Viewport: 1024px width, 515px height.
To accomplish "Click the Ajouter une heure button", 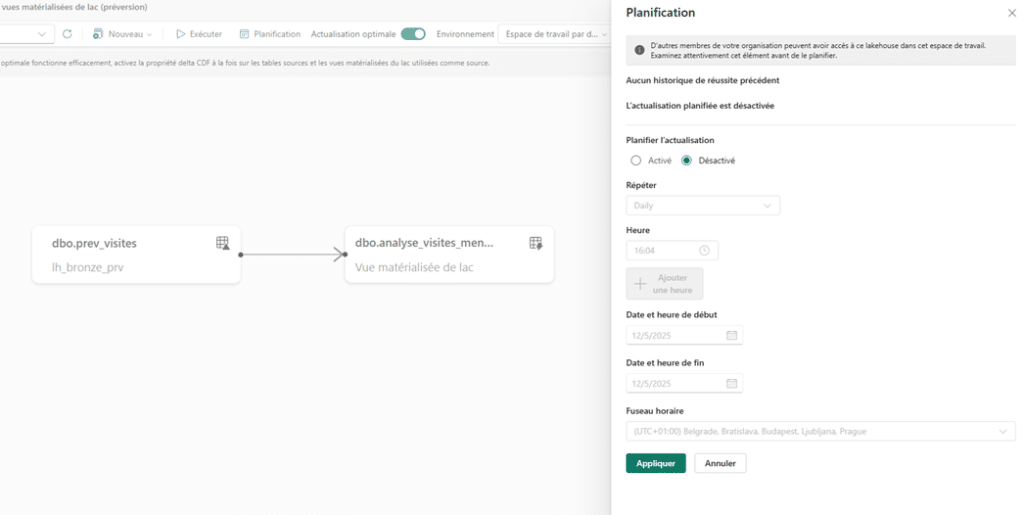I will coord(665,284).
